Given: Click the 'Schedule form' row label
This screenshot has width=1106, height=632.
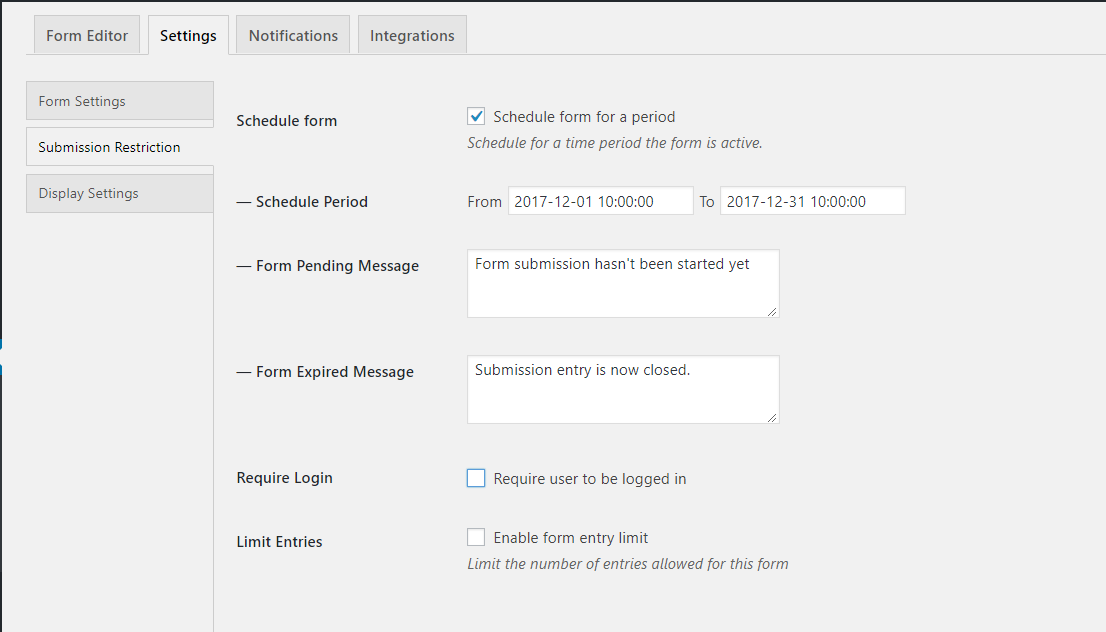Looking at the screenshot, I should point(286,121).
